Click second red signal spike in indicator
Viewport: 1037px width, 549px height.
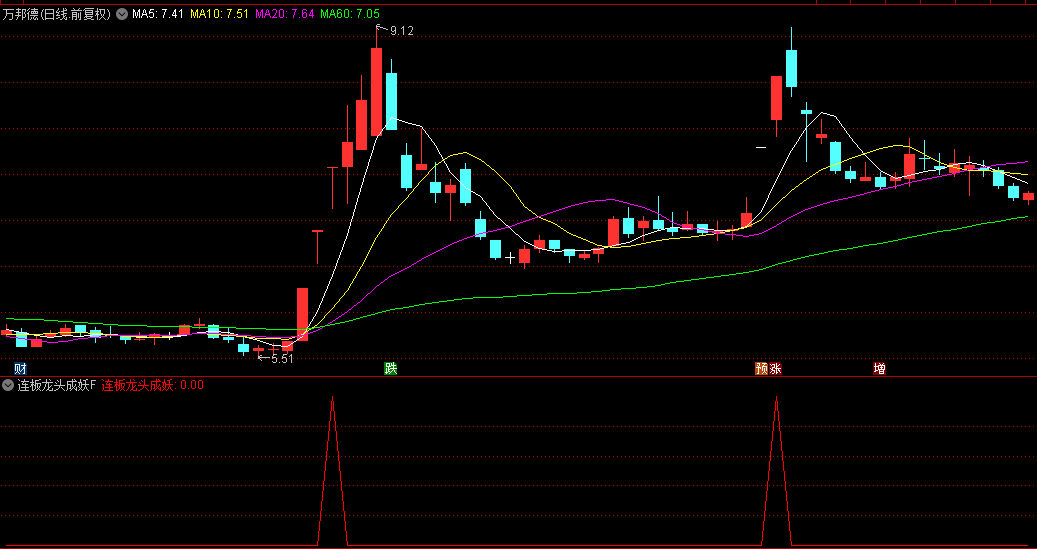tap(776, 470)
